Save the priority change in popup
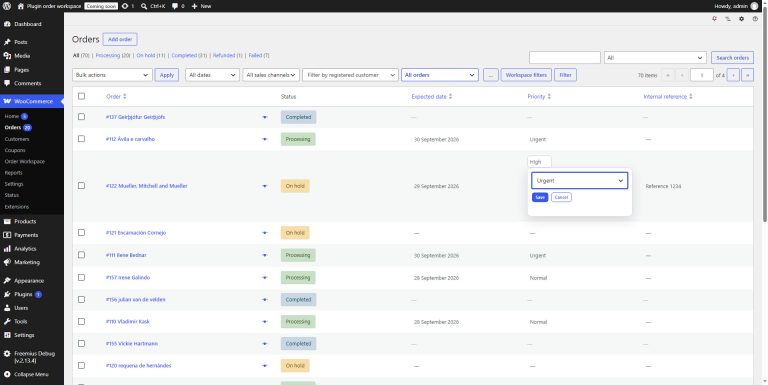Screen dimensions: 768x385 coord(540,197)
